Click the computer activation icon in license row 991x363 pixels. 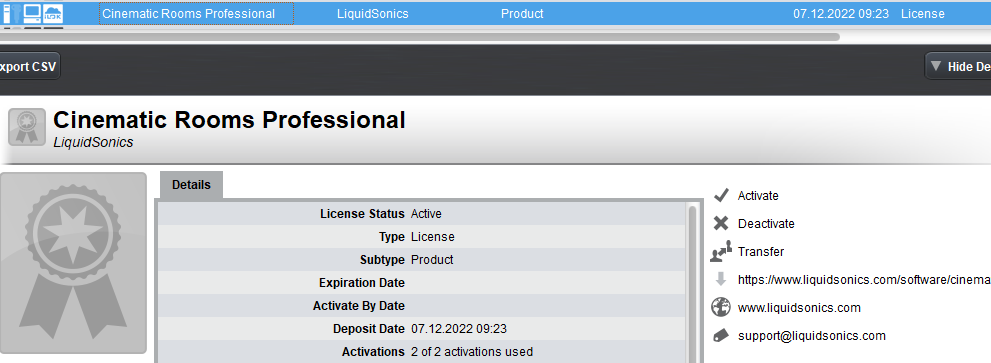pos(32,13)
